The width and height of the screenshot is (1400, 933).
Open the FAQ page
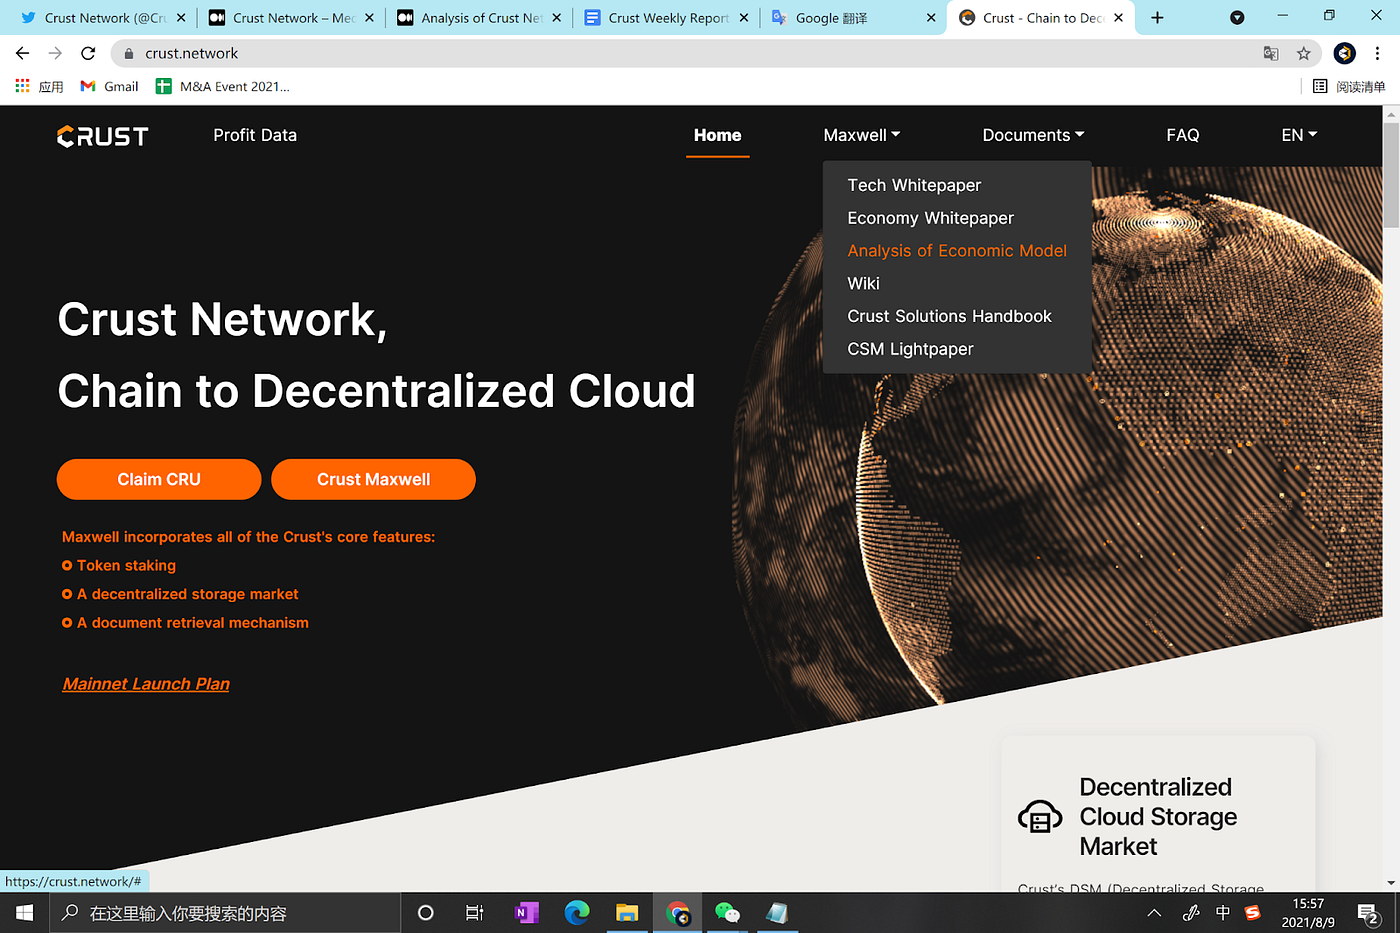tap(1182, 135)
